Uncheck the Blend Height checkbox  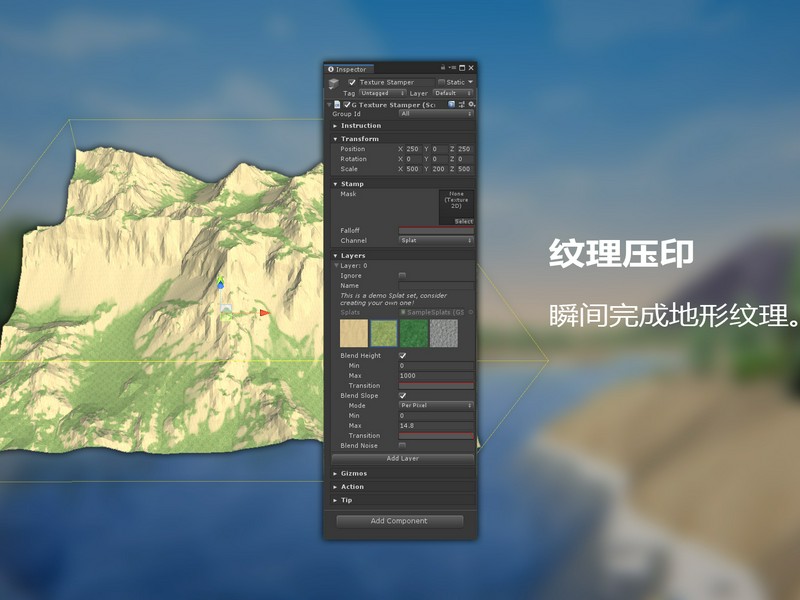402,356
